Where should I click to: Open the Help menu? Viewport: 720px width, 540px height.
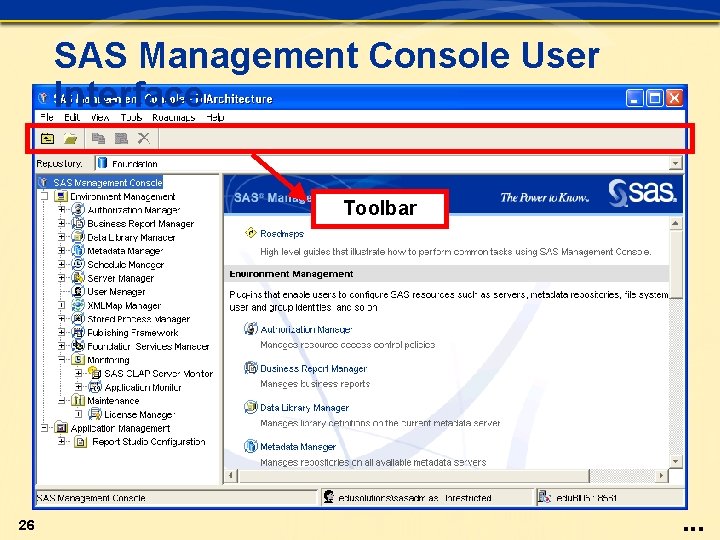[215, 117]
